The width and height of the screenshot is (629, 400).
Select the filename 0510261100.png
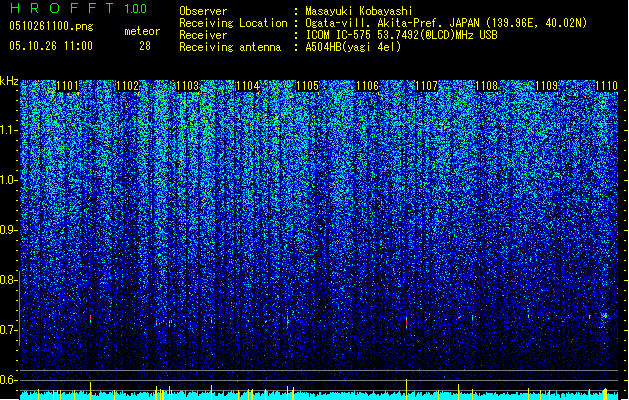click(51, 26)
